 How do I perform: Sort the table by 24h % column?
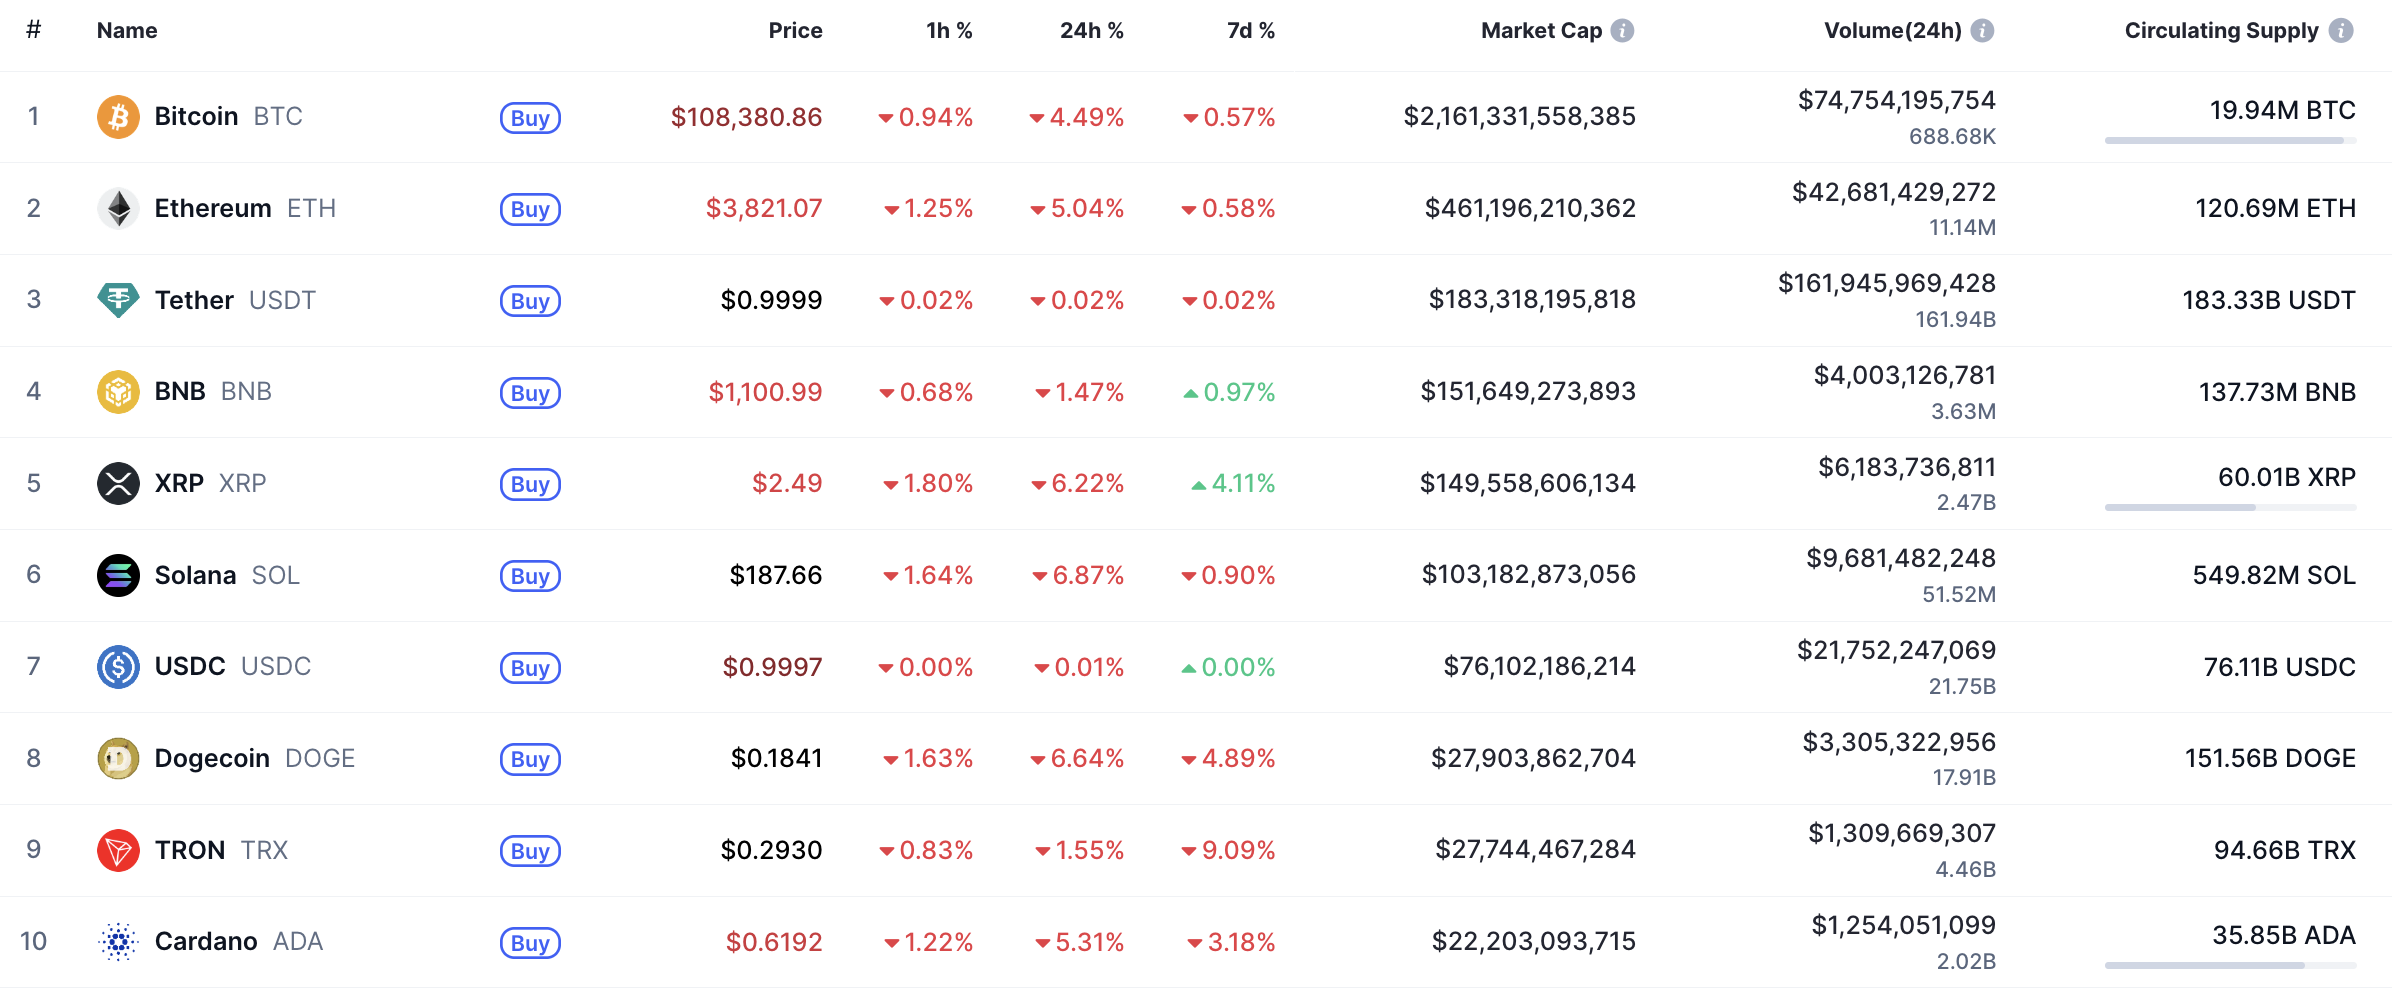[x=1090, y=30]
